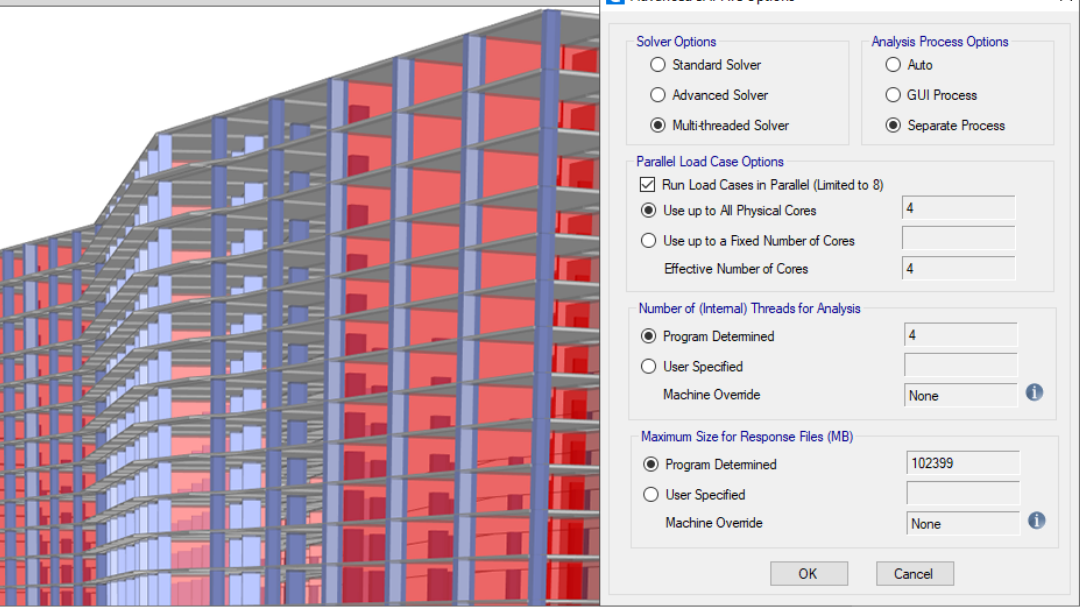The height and width of the screenshot is (607, 1080).
Task: Select the Multi-threaded Solver option
Action: 658,126
